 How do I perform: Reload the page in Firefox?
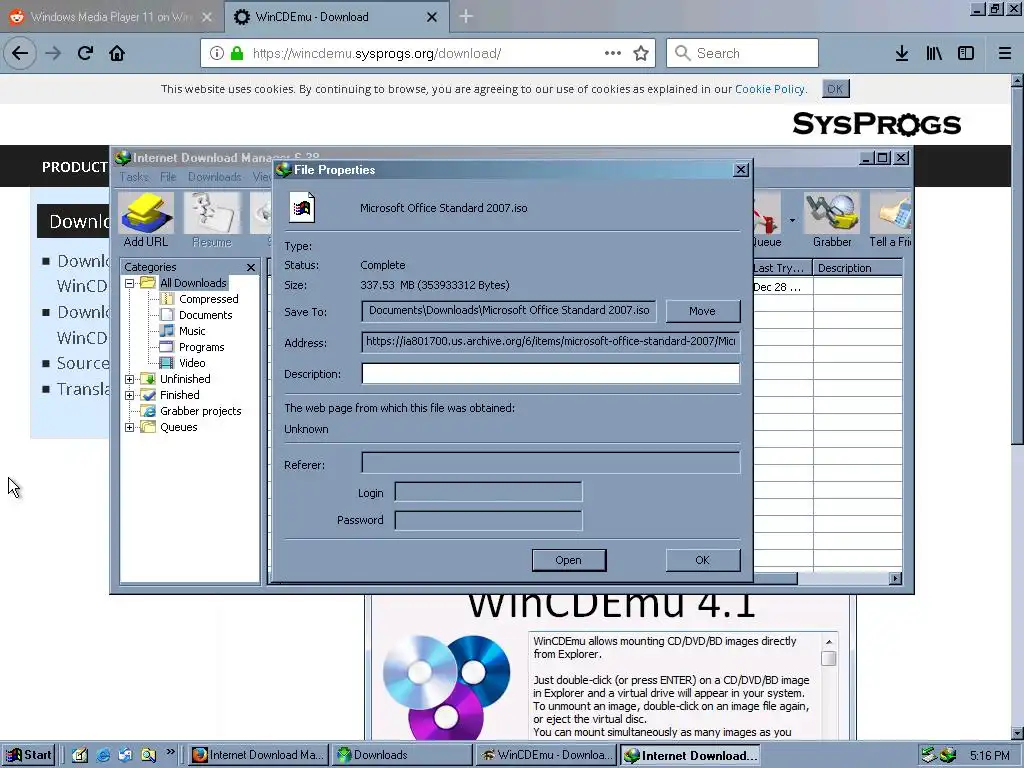(85, 53)
